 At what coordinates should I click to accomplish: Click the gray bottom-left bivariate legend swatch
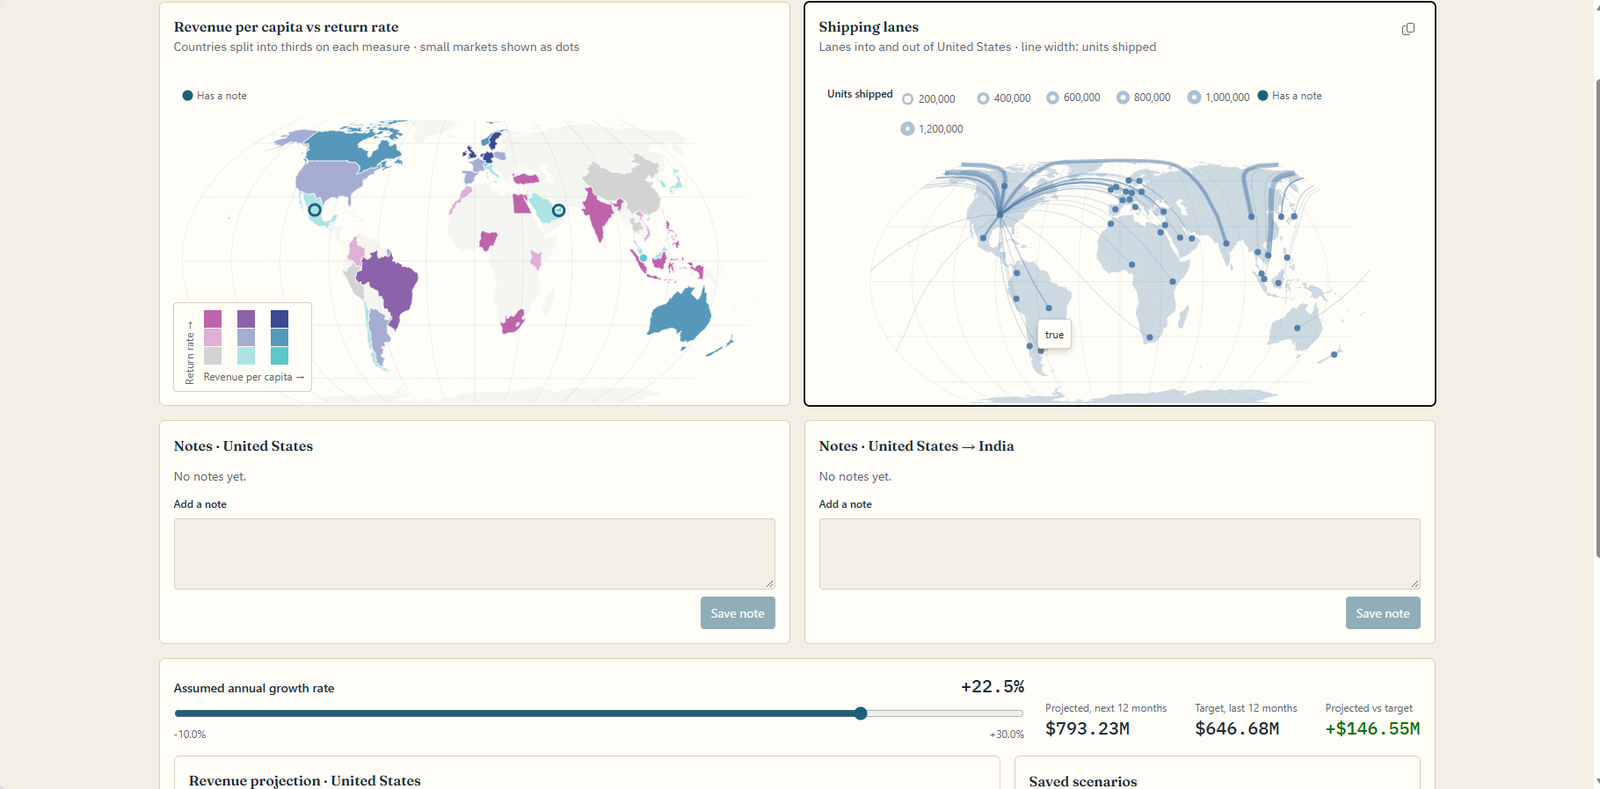[x=213, y=356]
